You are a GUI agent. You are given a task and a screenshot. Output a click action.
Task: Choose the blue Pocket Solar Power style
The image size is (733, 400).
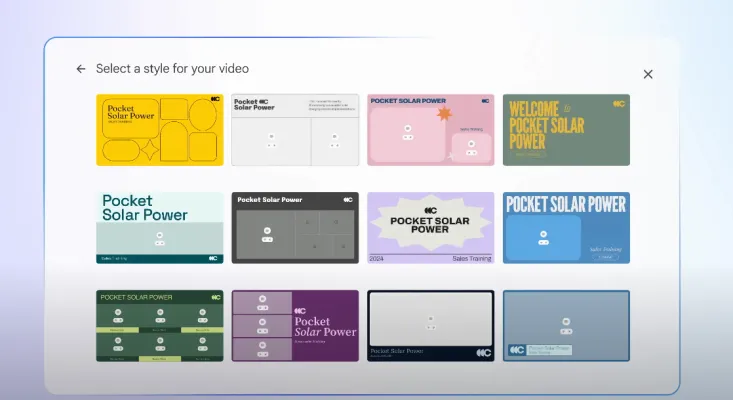coord(566,228)
